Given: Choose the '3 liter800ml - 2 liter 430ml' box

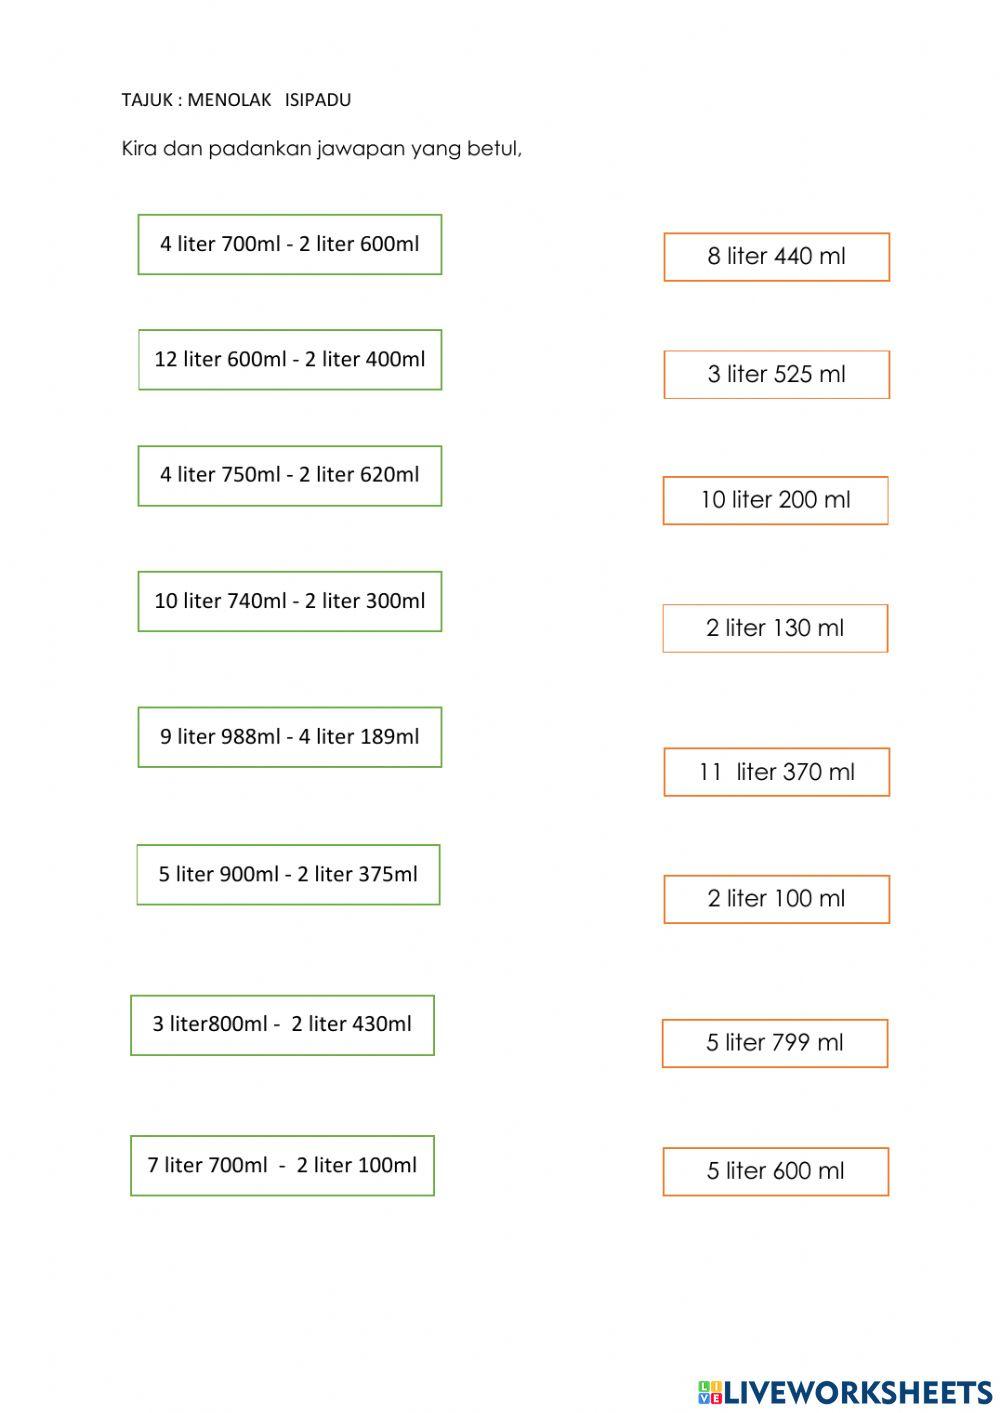Looking at the screenshot, I should tap(282, 1025).
